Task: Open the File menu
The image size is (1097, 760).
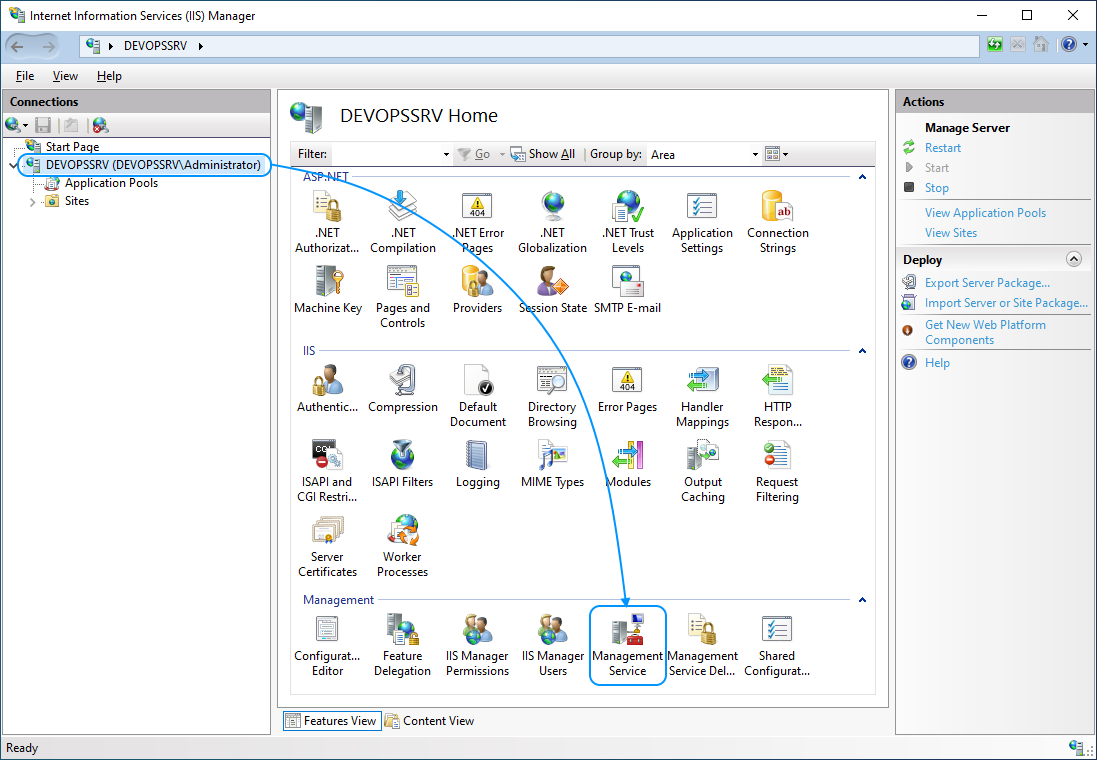Action: pos(24,76)
